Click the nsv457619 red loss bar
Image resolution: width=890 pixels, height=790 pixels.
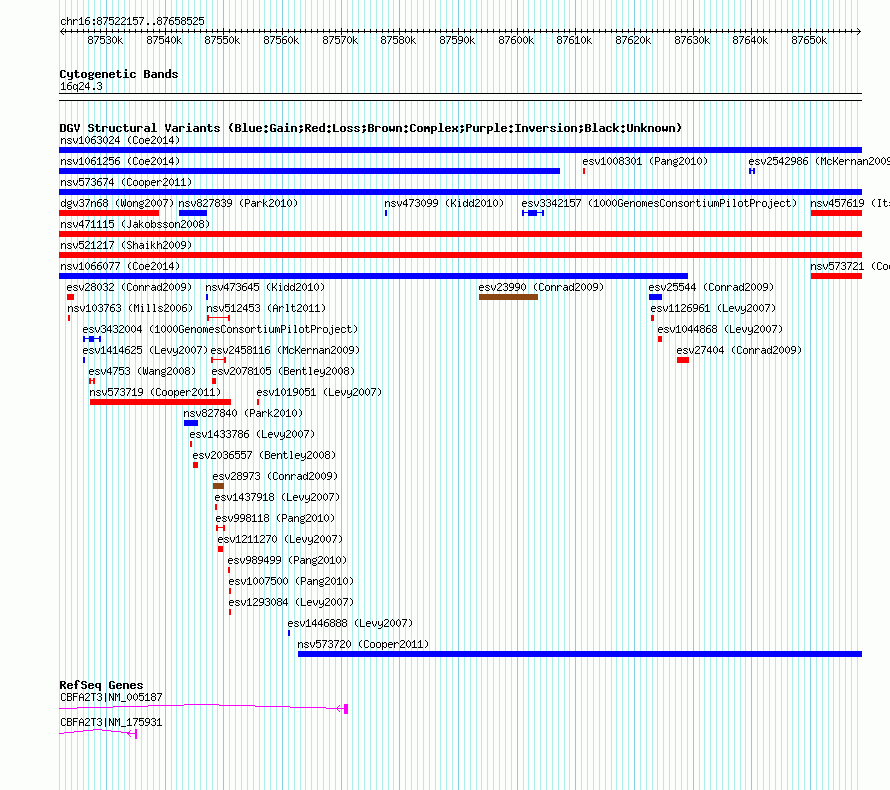(836, 213)
